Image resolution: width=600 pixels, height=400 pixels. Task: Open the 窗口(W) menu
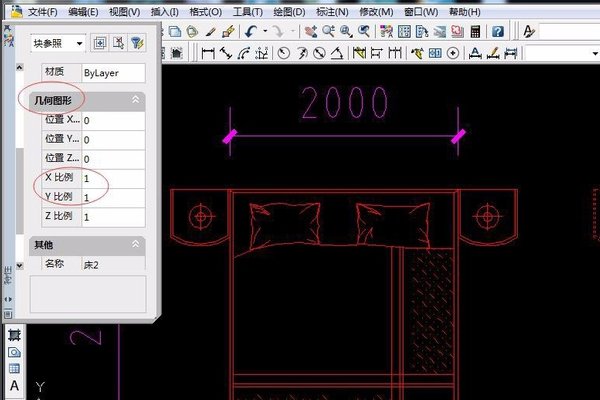tap(421, 12)
